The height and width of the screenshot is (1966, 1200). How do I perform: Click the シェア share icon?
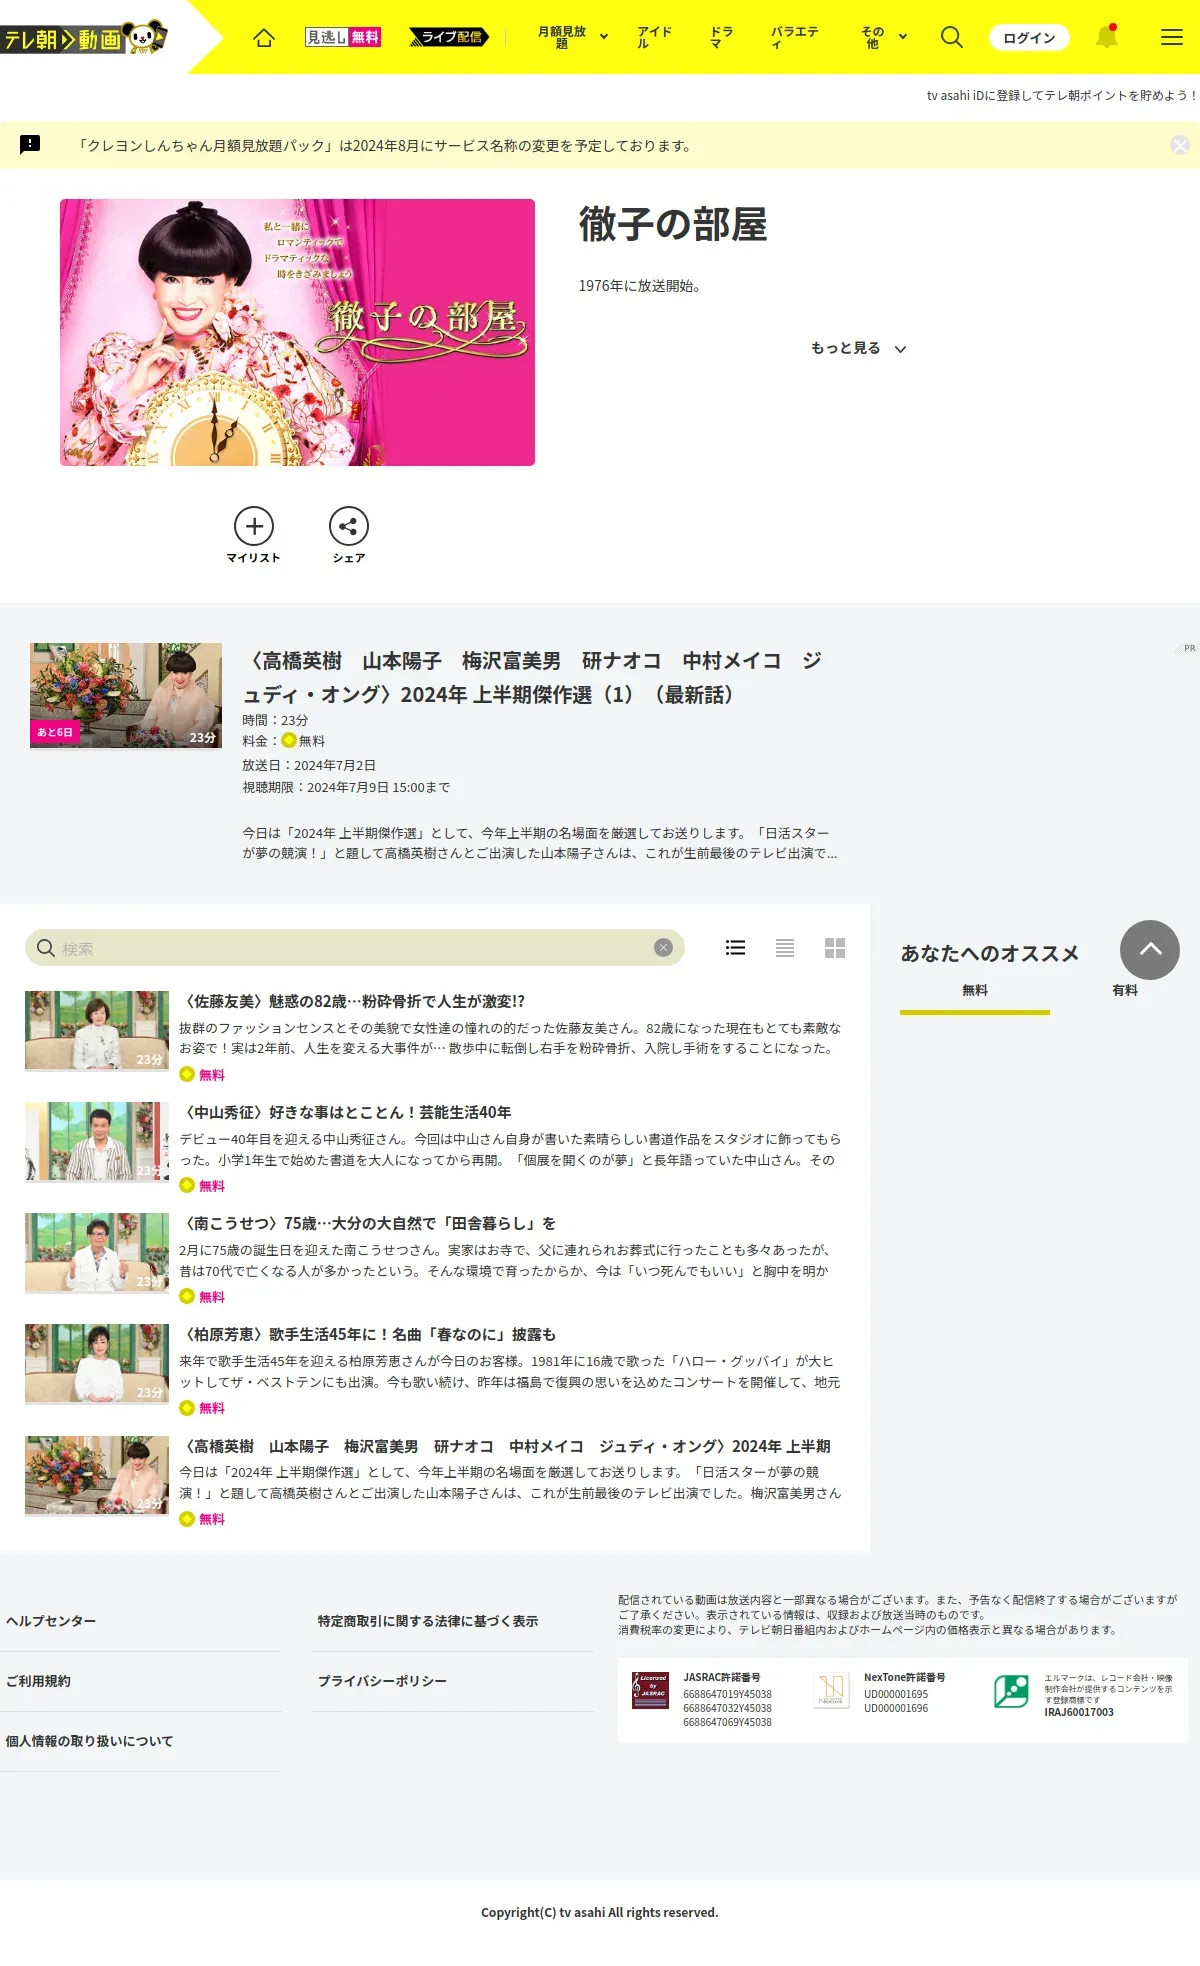point(349,535)
